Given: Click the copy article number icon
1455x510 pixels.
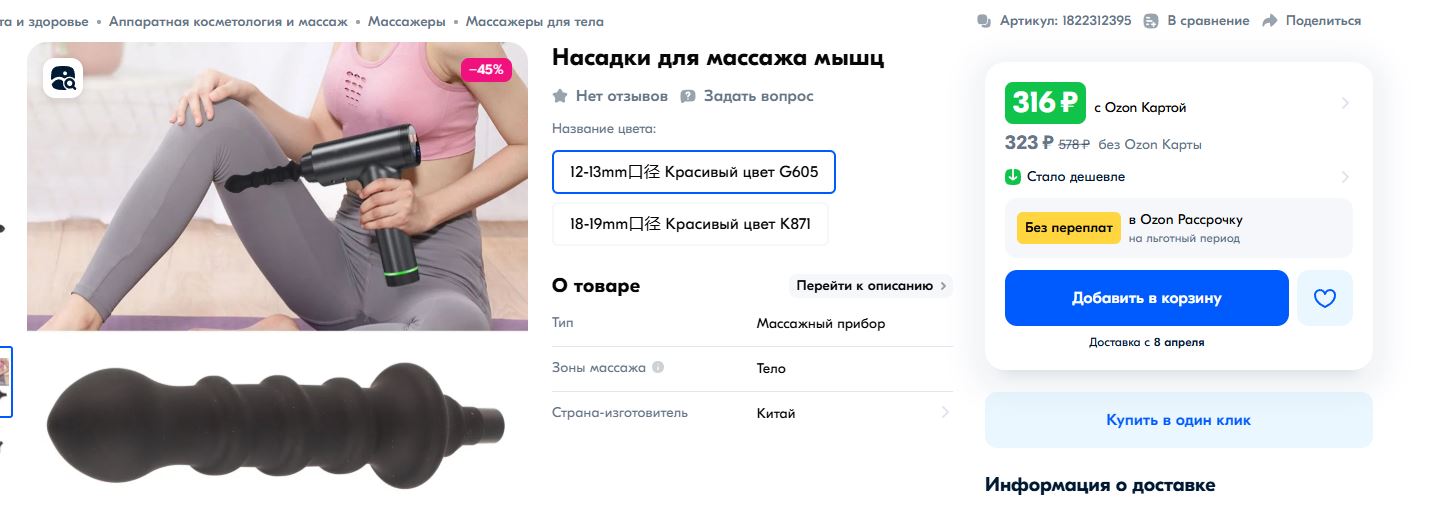Looking at the screenshot, I should [984, 21].
